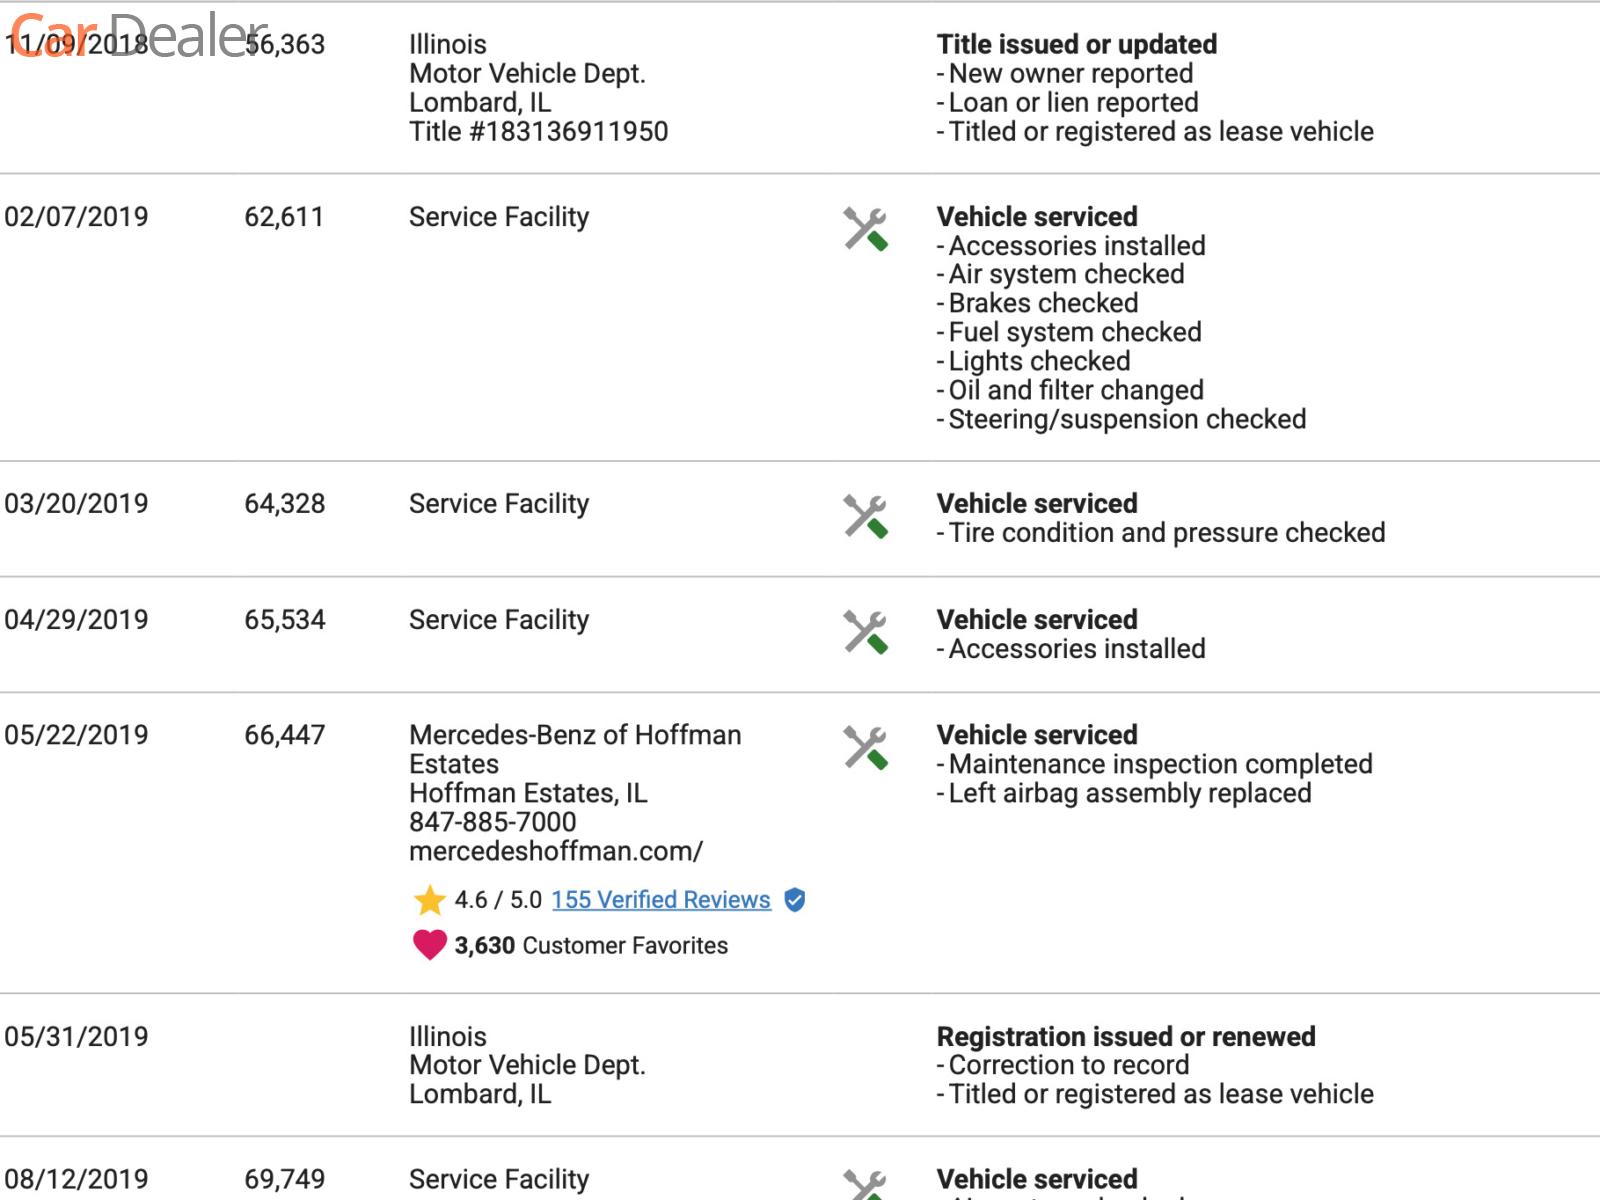Click the blue verified shield badge
Image resolution: width=1600 pixels, height=1200 pixels.
click(795, 900)
